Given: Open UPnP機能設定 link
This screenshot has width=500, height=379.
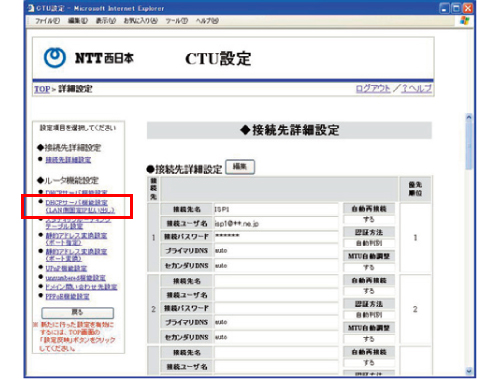Looking at the screenshot, I should (x=66, y=268).
